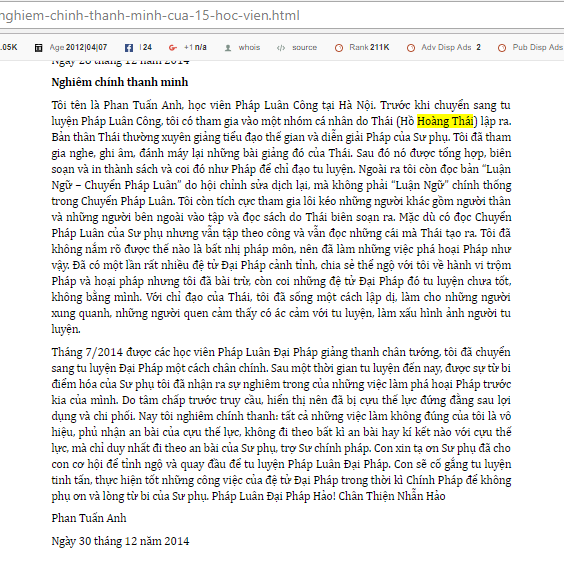Open the page source link
564x574 pixels.
305,47
